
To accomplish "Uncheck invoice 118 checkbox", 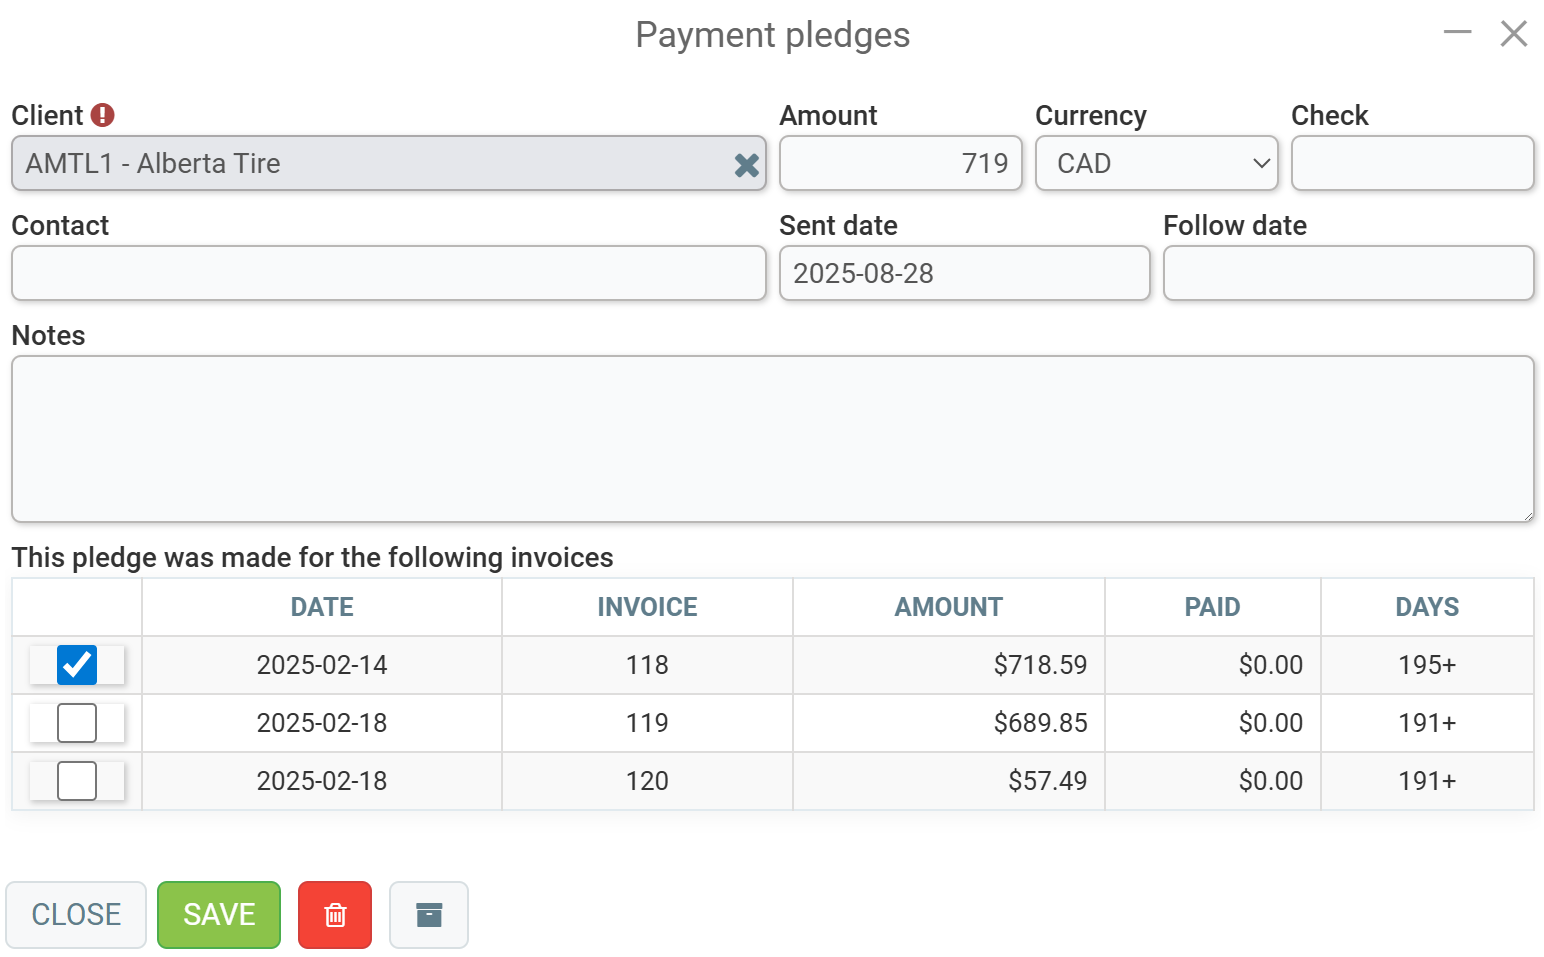I will pyautogui.click(x=77, y=665).
